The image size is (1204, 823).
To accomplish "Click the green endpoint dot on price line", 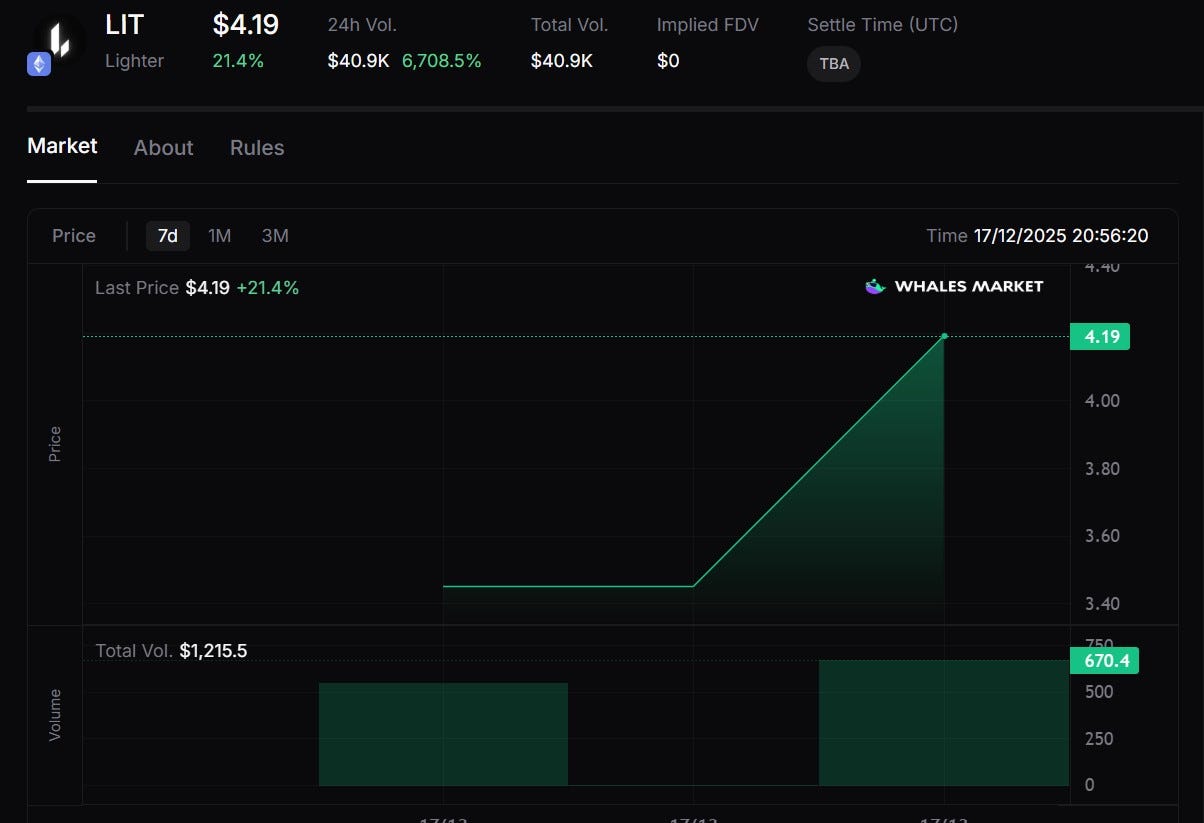I will pos(943,337).
